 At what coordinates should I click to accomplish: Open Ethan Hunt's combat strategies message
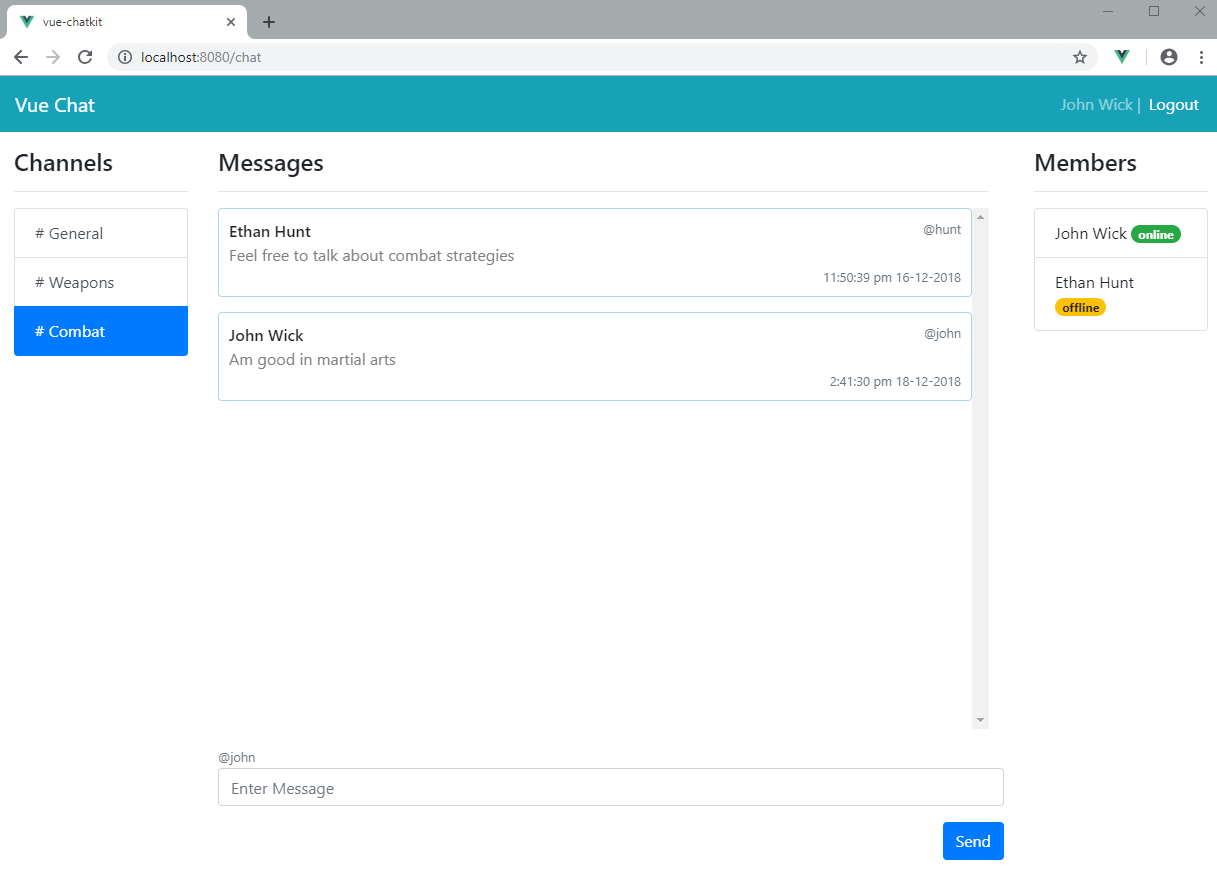tap(594, 252)
